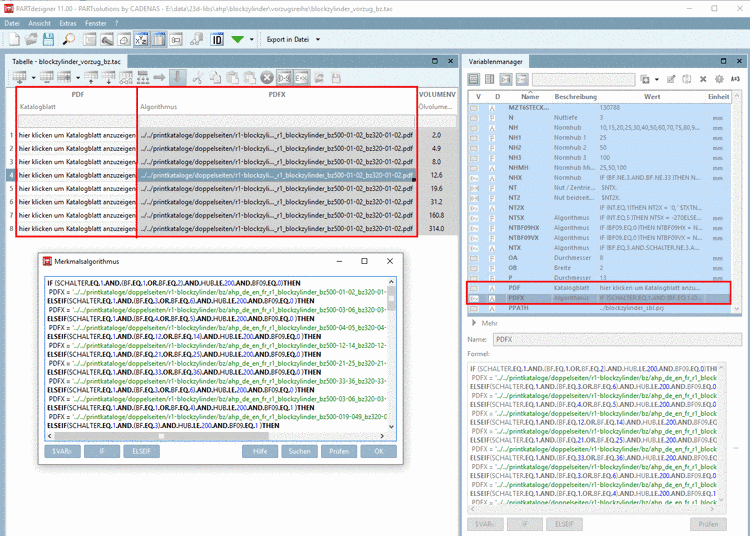Click the scissors cut icon in table toolbar
Screen dimensions: 750x536
coord(198,77)
